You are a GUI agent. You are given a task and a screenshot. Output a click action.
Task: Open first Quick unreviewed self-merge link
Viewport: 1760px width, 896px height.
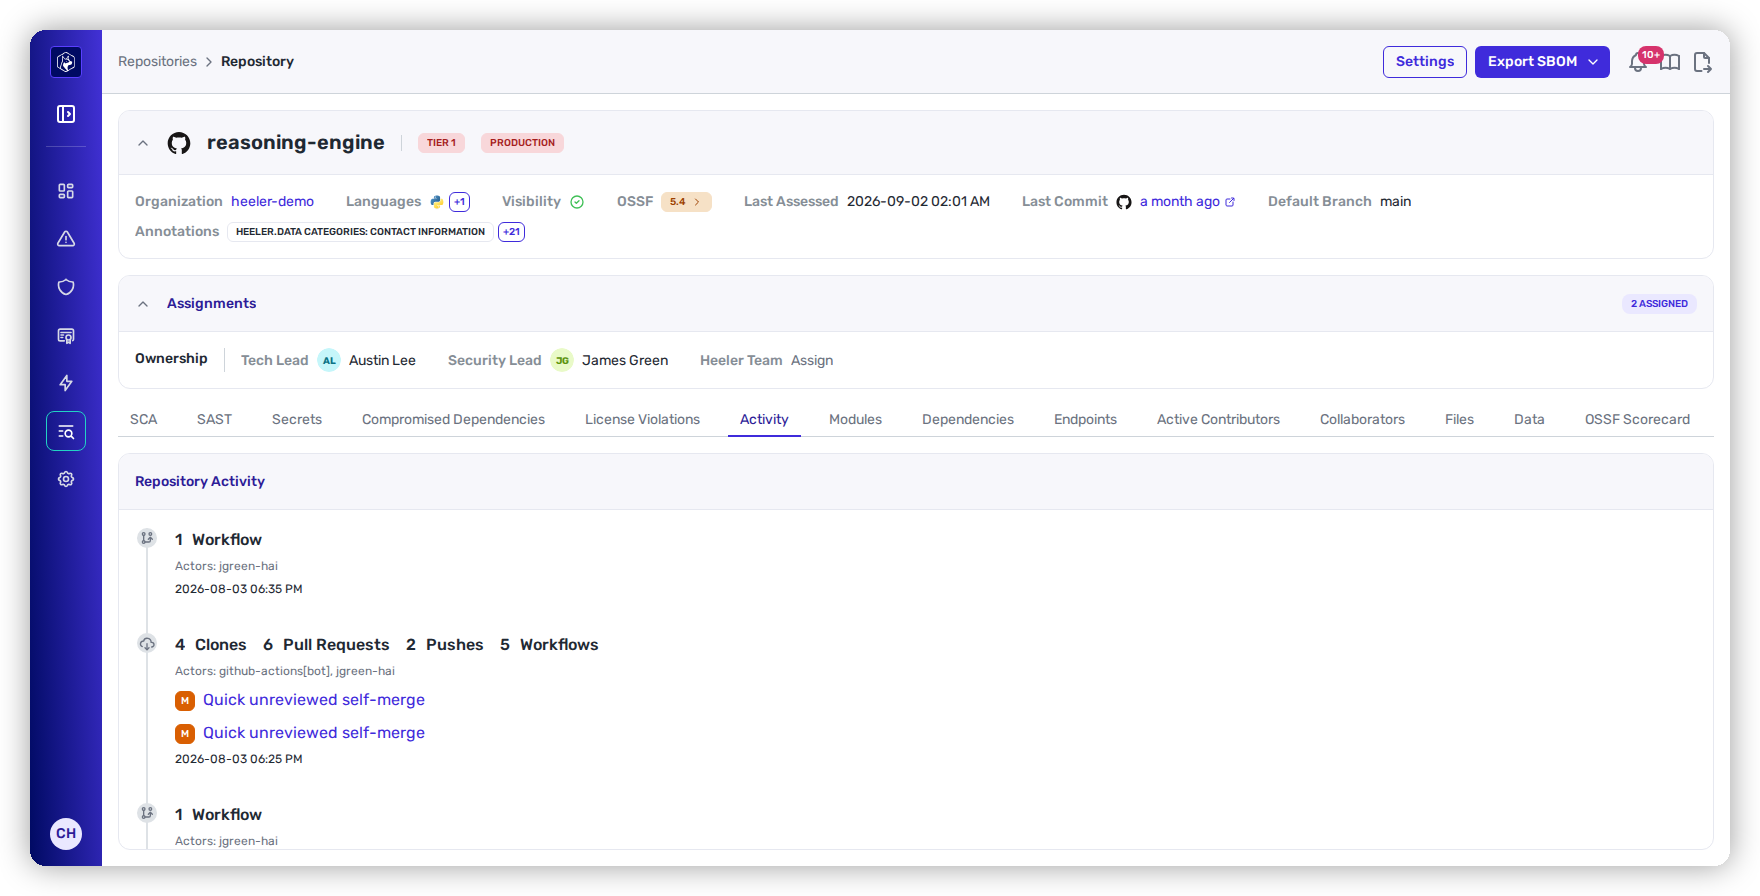click(x=314, y=700)
